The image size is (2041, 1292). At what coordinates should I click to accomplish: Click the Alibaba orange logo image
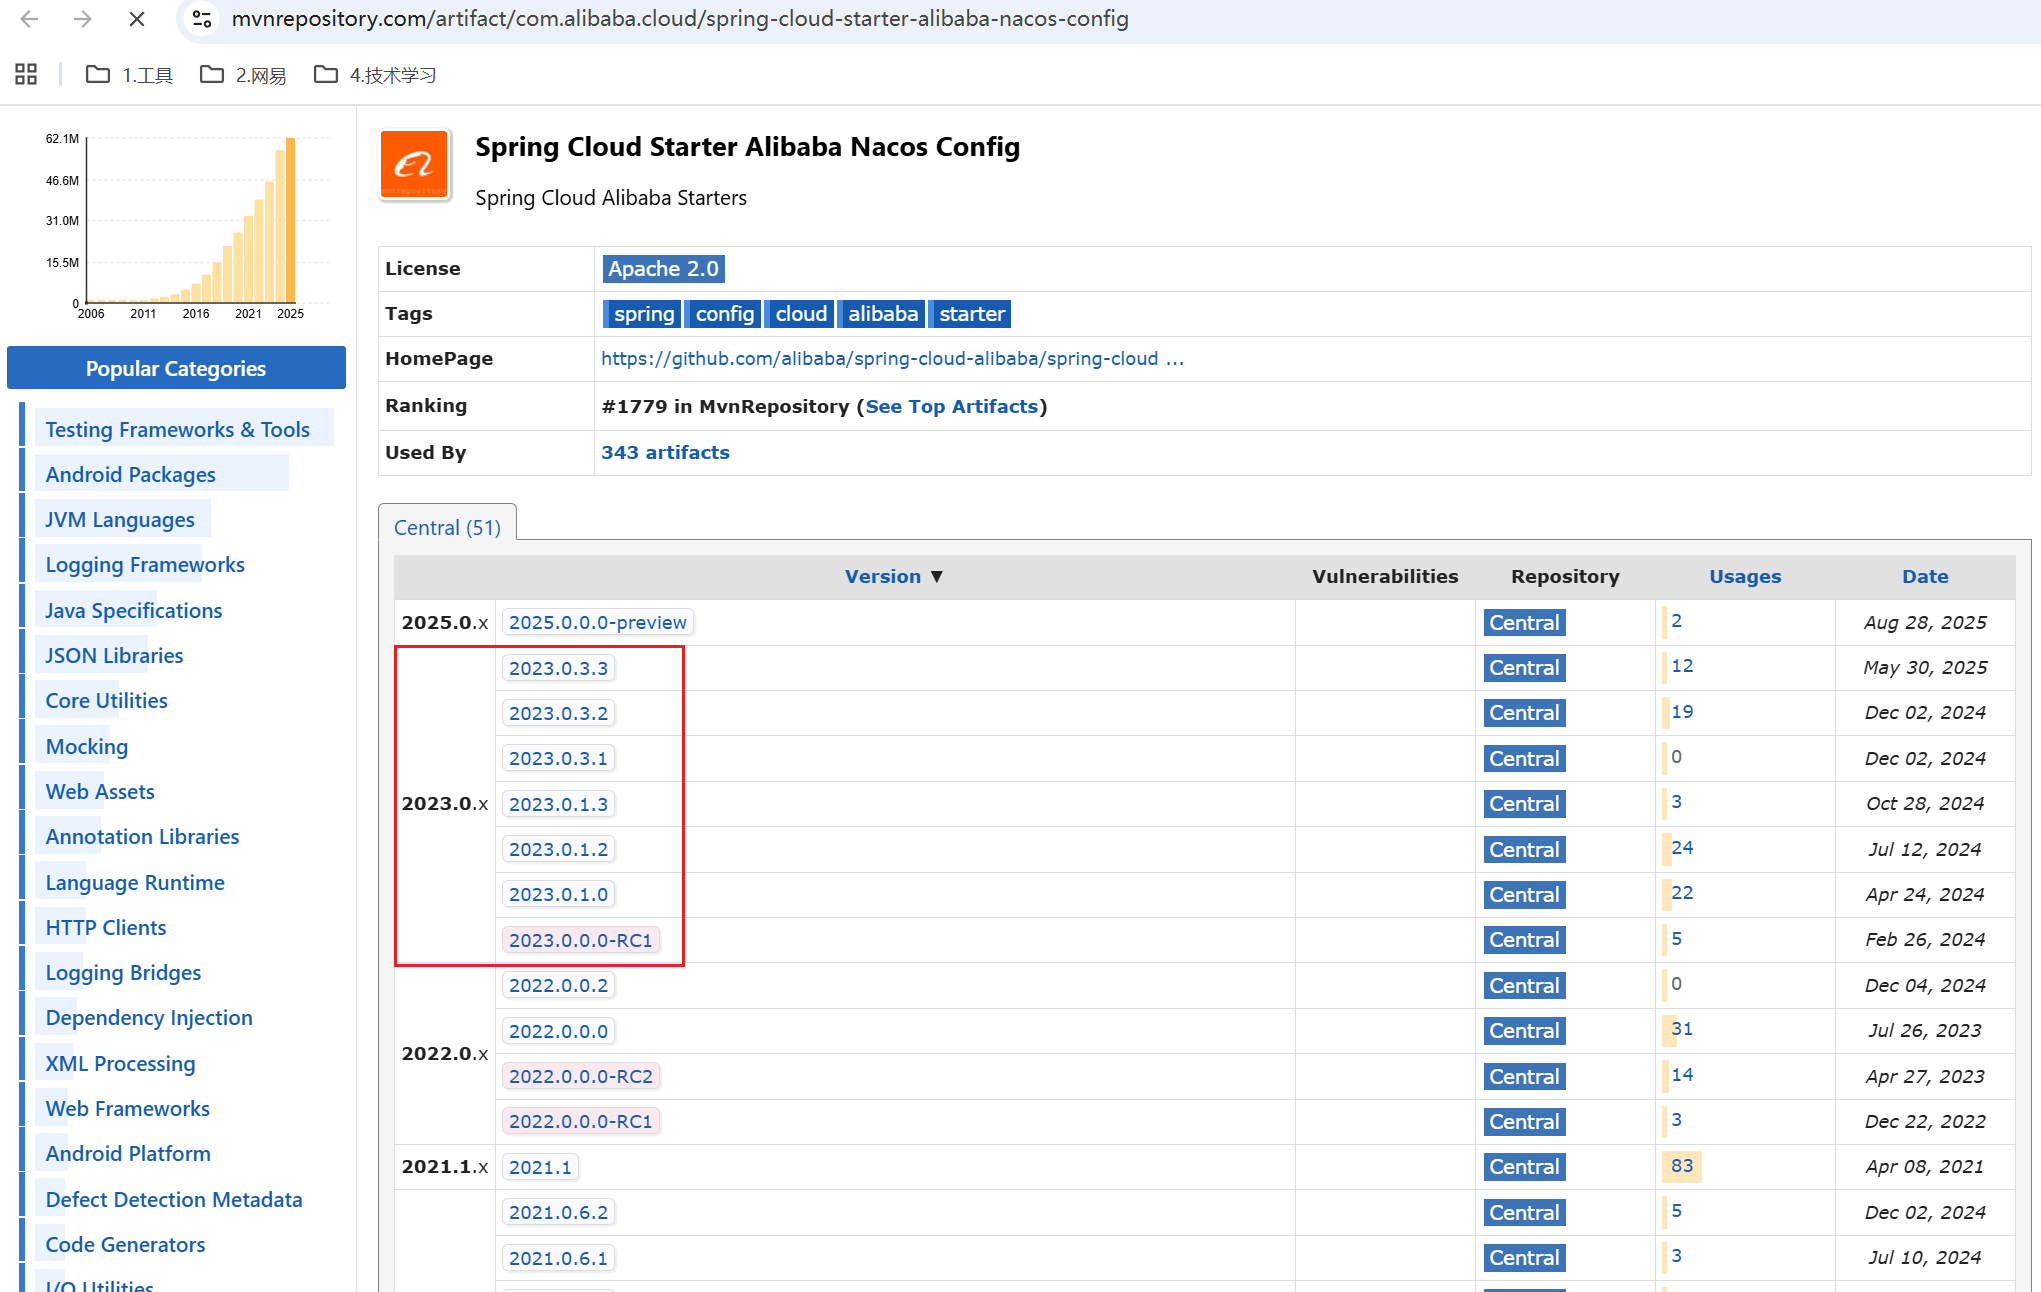pos(414,166)
